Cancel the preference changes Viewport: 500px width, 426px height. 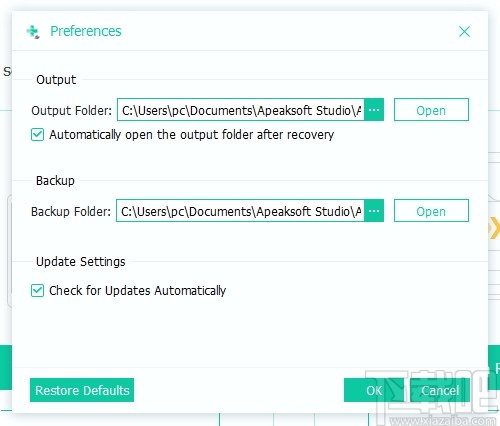[x=440, y=390]
